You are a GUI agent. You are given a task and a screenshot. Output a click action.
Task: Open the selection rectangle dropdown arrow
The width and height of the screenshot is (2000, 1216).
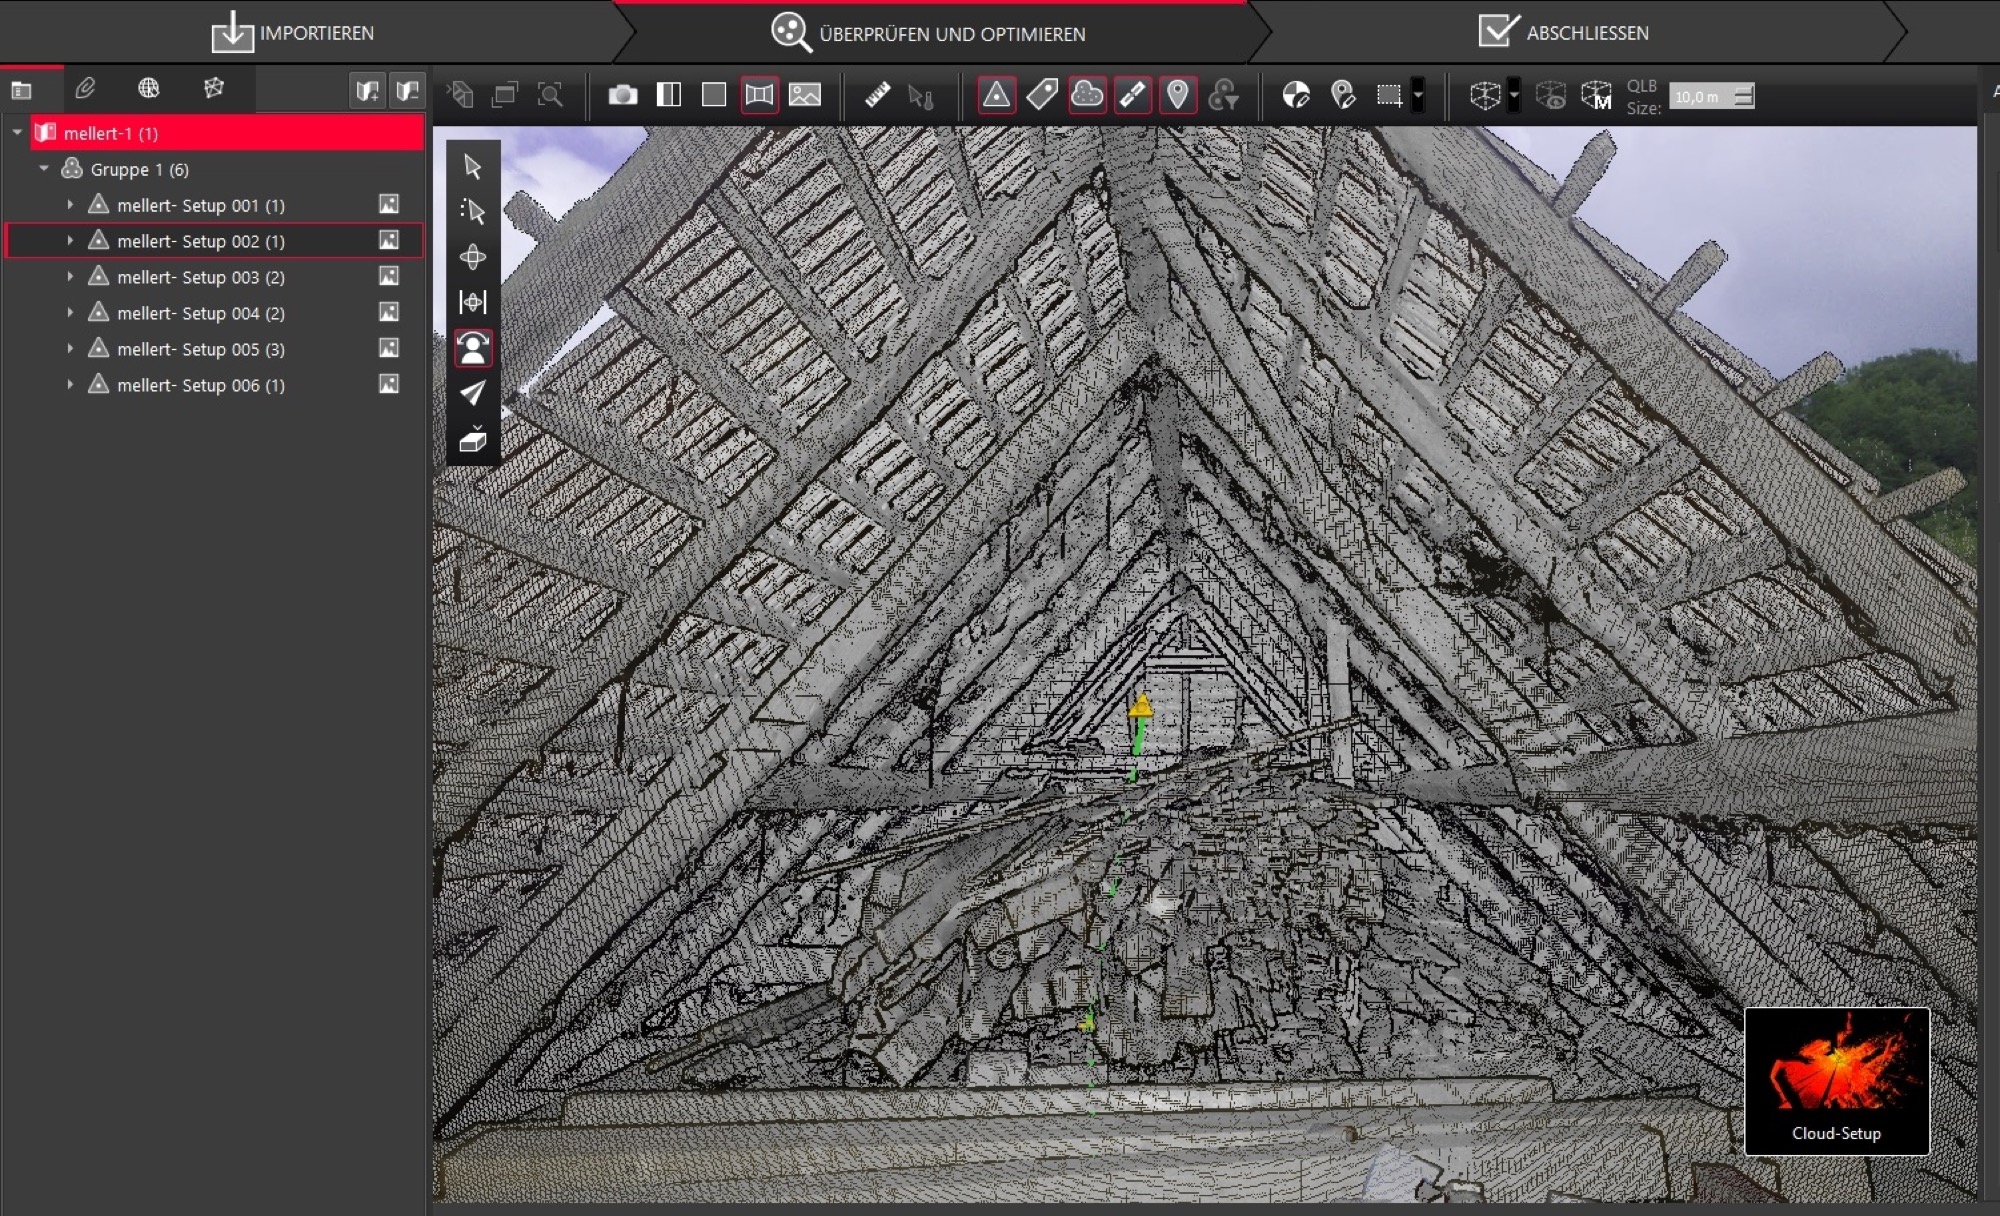1418,95
